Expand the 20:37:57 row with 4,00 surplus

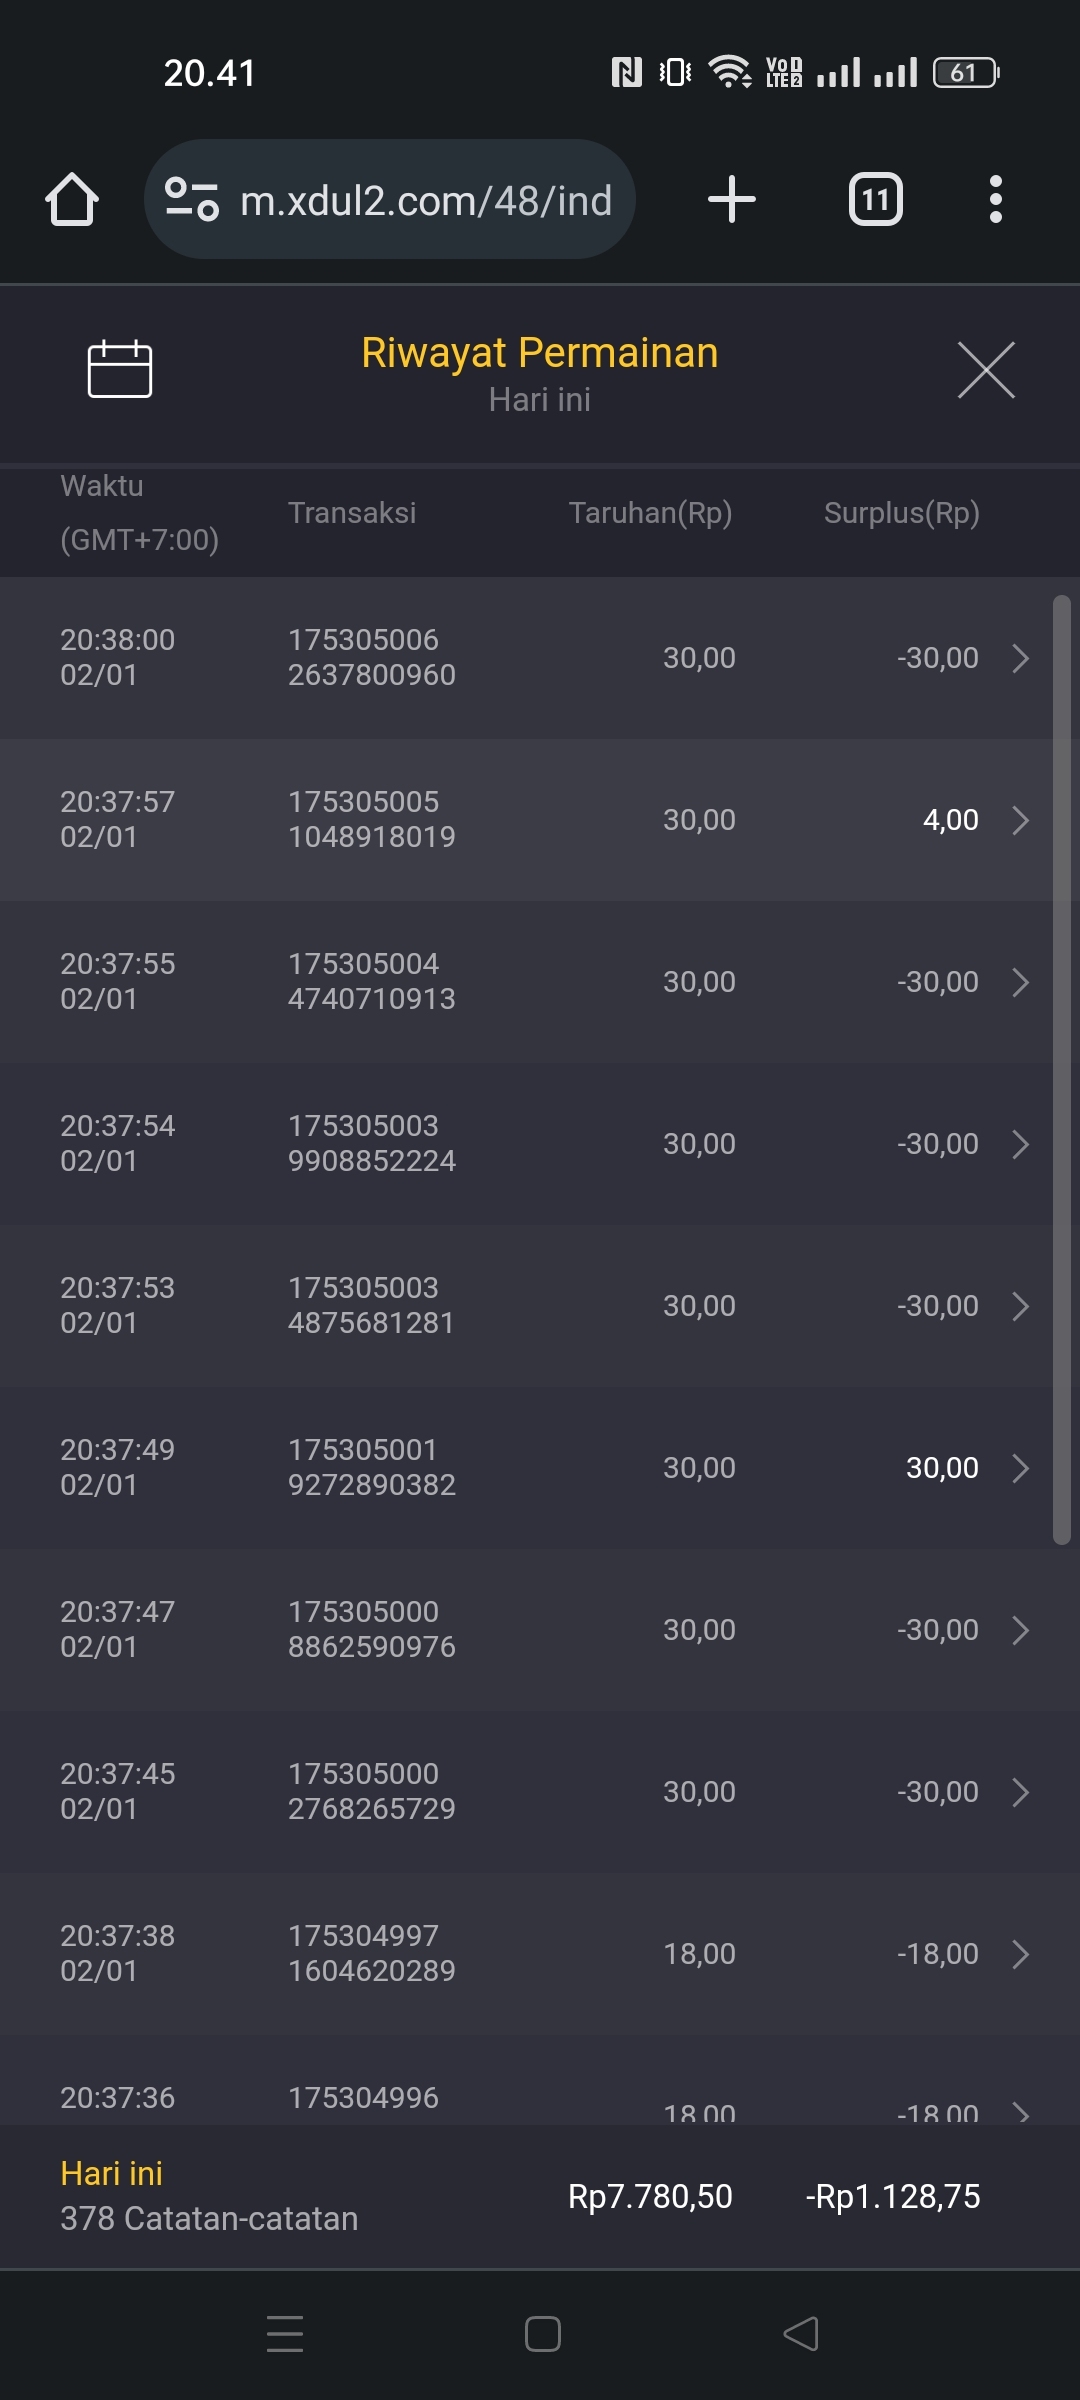coord(1020,820)
